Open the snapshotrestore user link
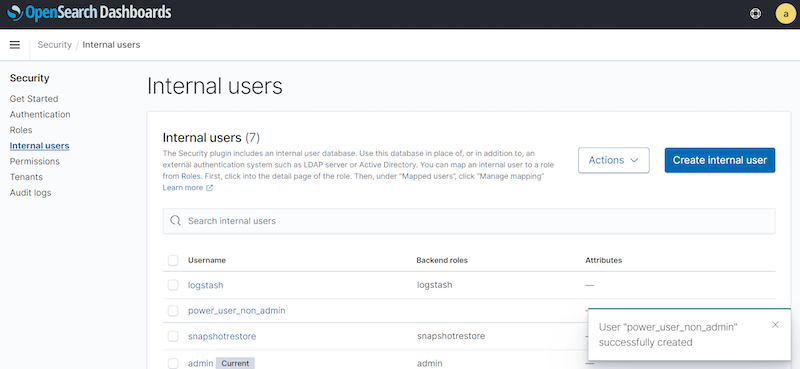The height and width of the screenshot is (369, 800). (222, 336)
